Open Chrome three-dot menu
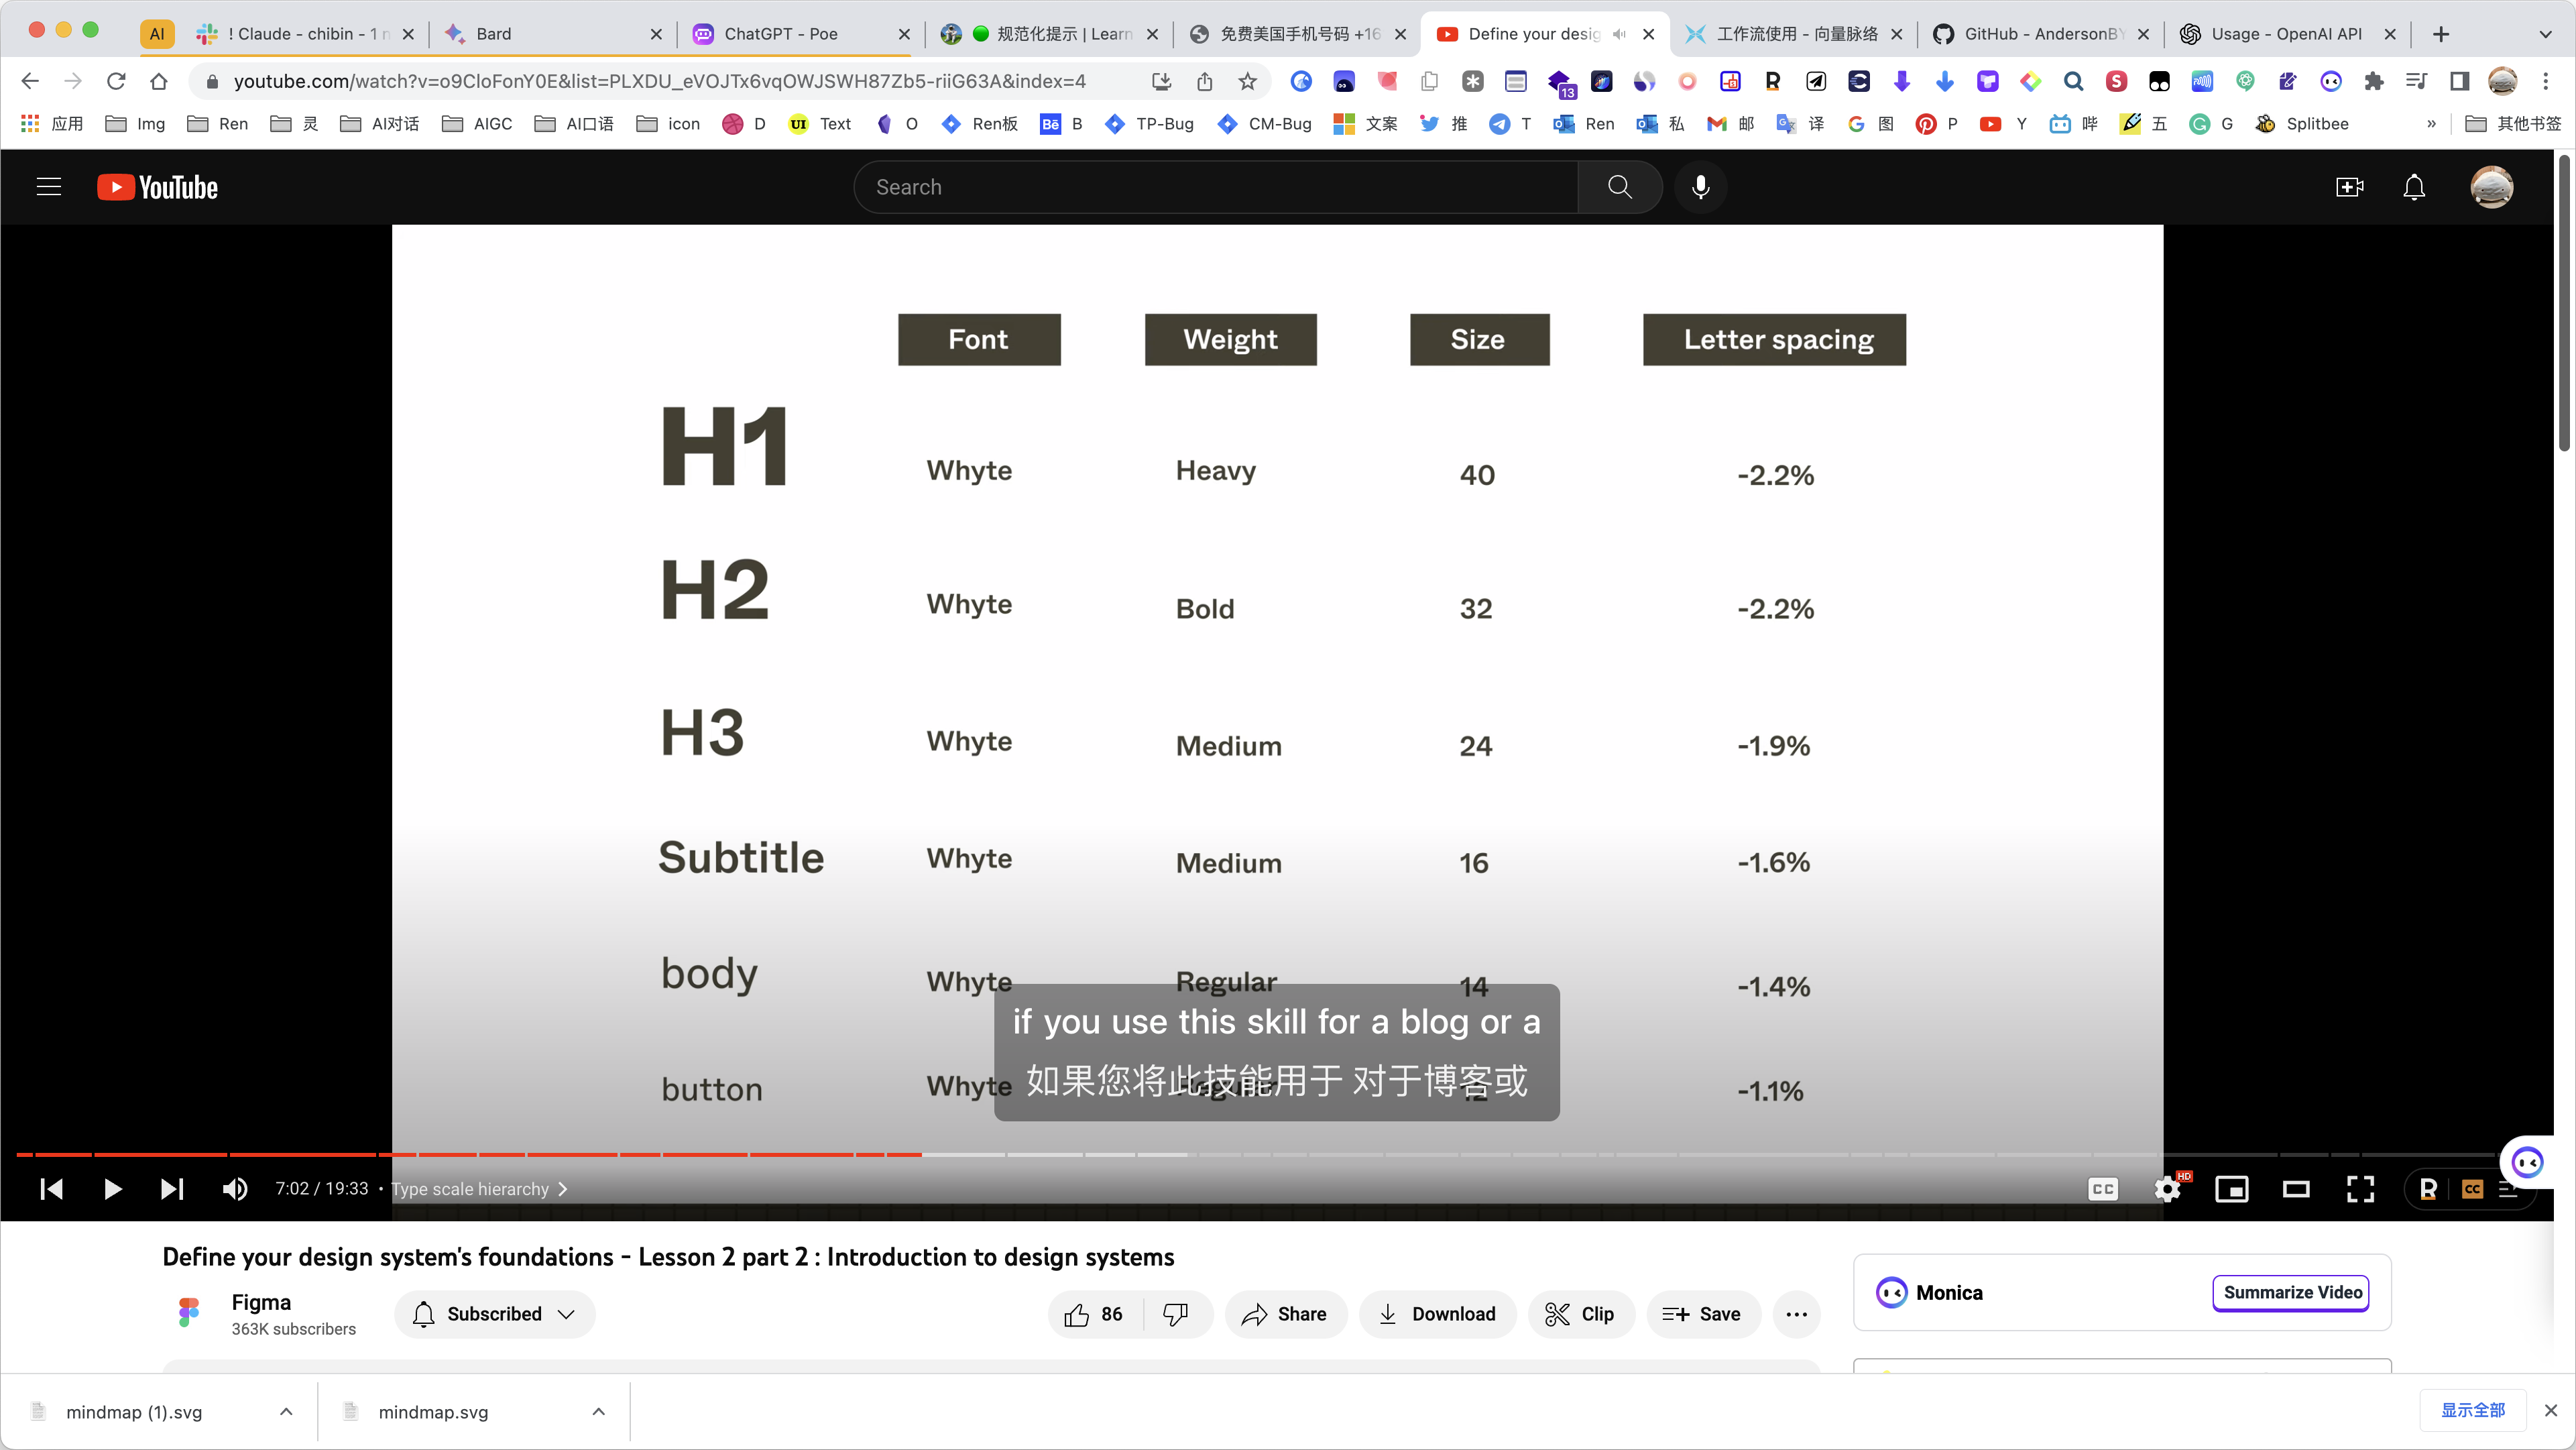Viewport: 2576px width, 1450px height. click(2546, 81)
